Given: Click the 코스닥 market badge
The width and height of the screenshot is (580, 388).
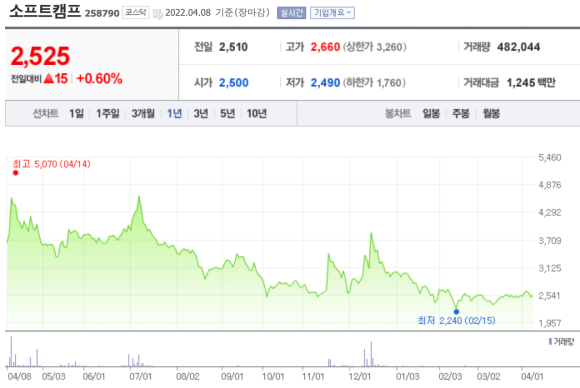Looking at the screenshot, I should 136,13.
